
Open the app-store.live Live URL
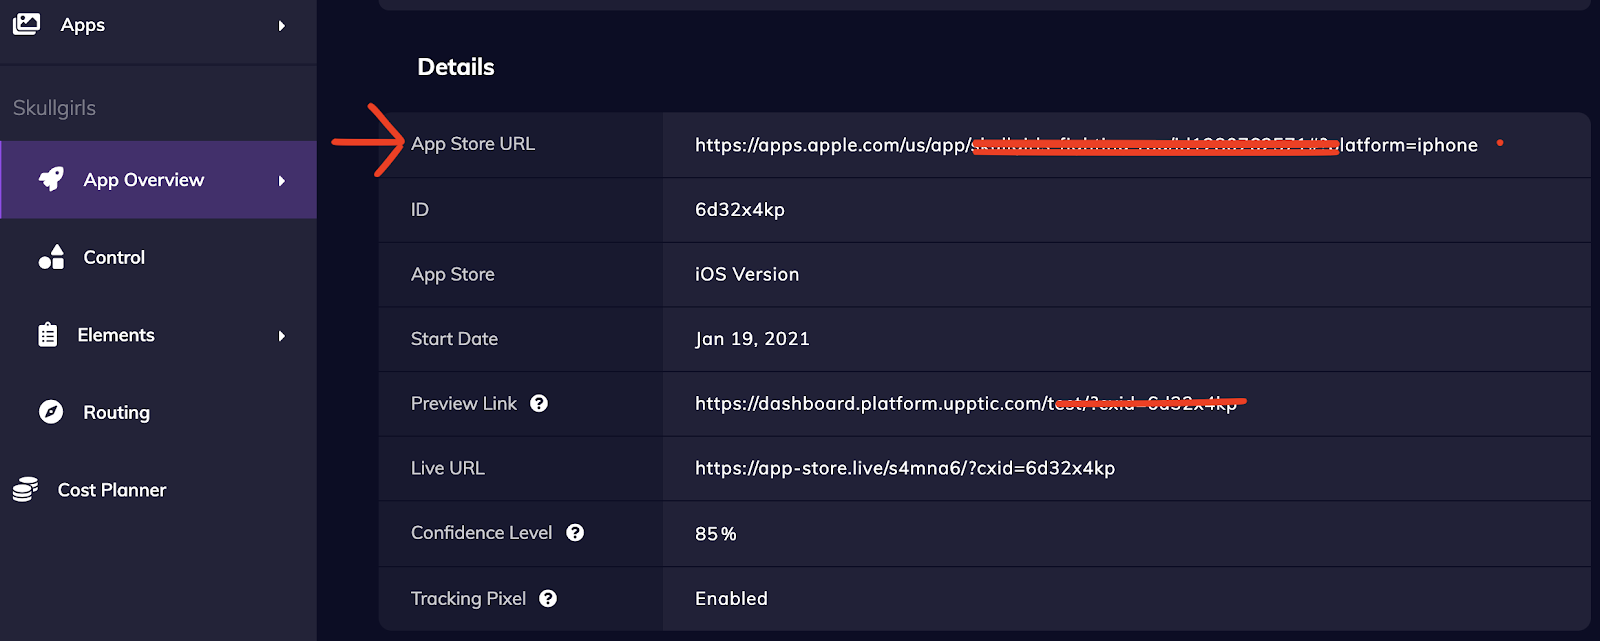point(905,468)
